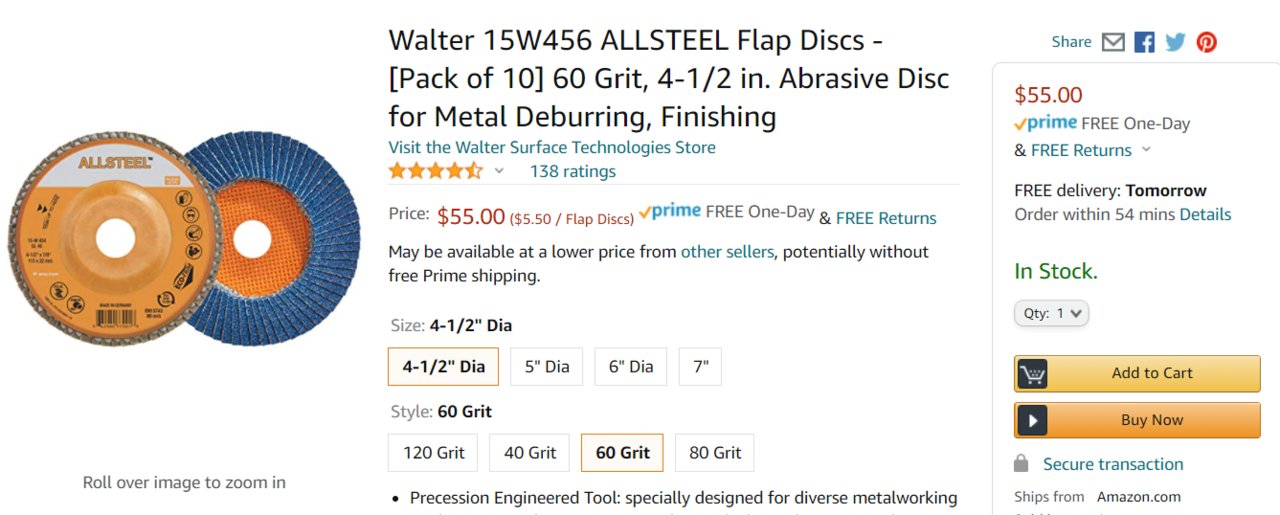Visit the Walter Surface Technologies Store
Image resolution: width=1280 pixels, height=515 pixels.
pos(552,147)
